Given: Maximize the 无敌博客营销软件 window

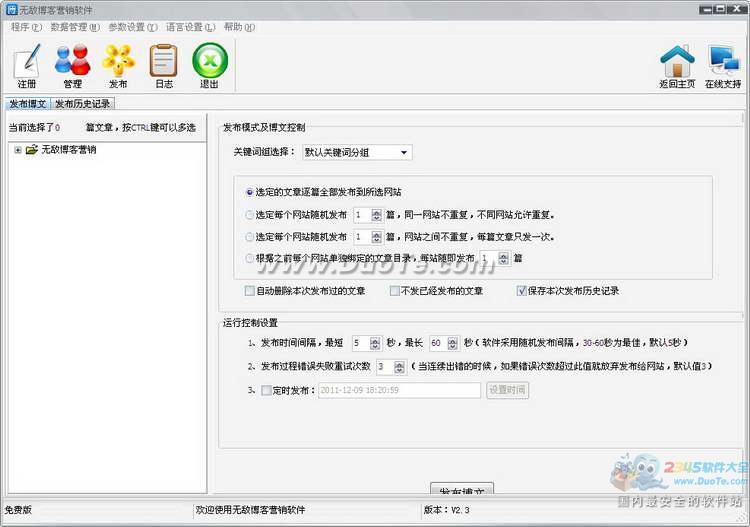Looking at the screenshot, I should 719,9.
